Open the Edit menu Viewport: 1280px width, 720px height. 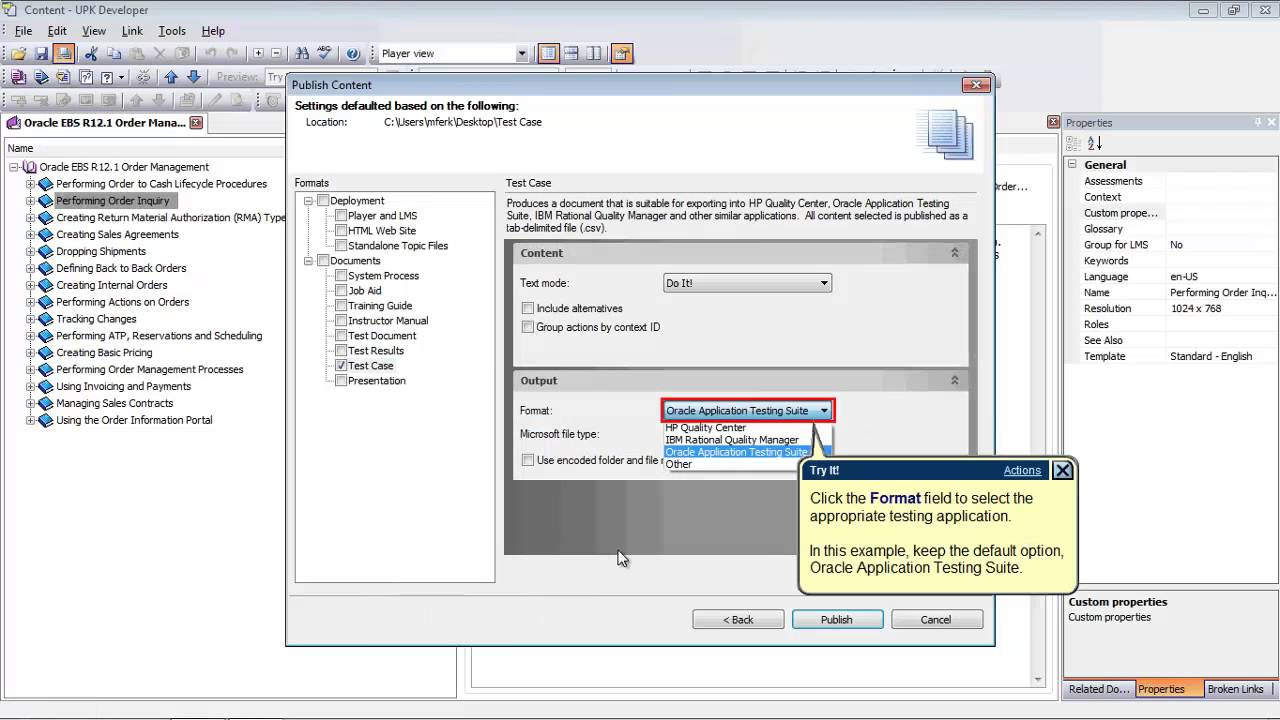(57, 31)
